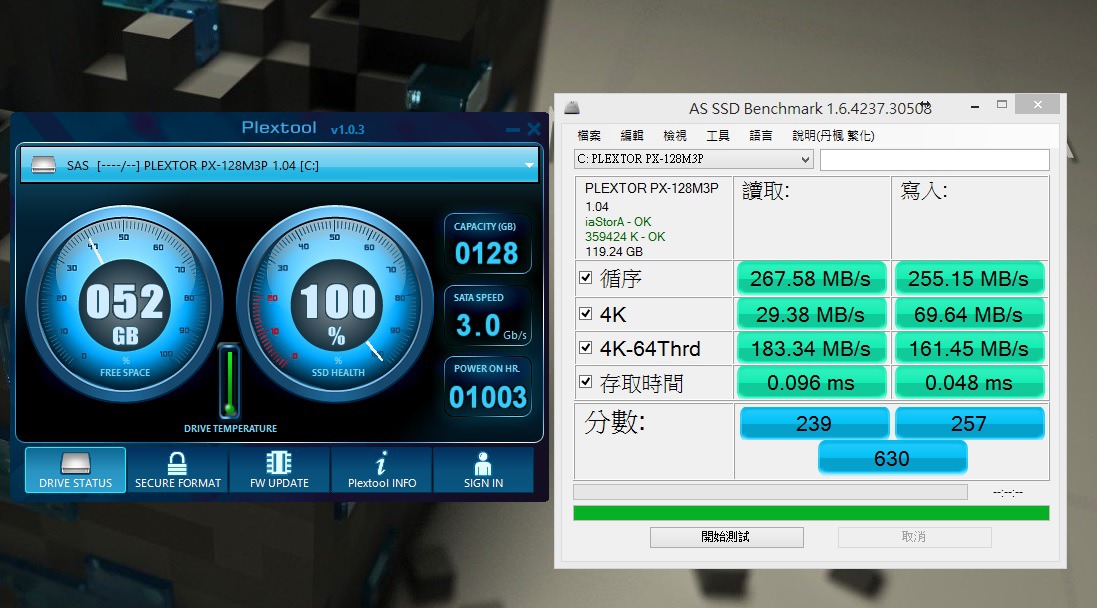1097x608 pixels.
Task: Click the SATA Speed 3.0 Gb/s readout
Action: tap(487, 316)
